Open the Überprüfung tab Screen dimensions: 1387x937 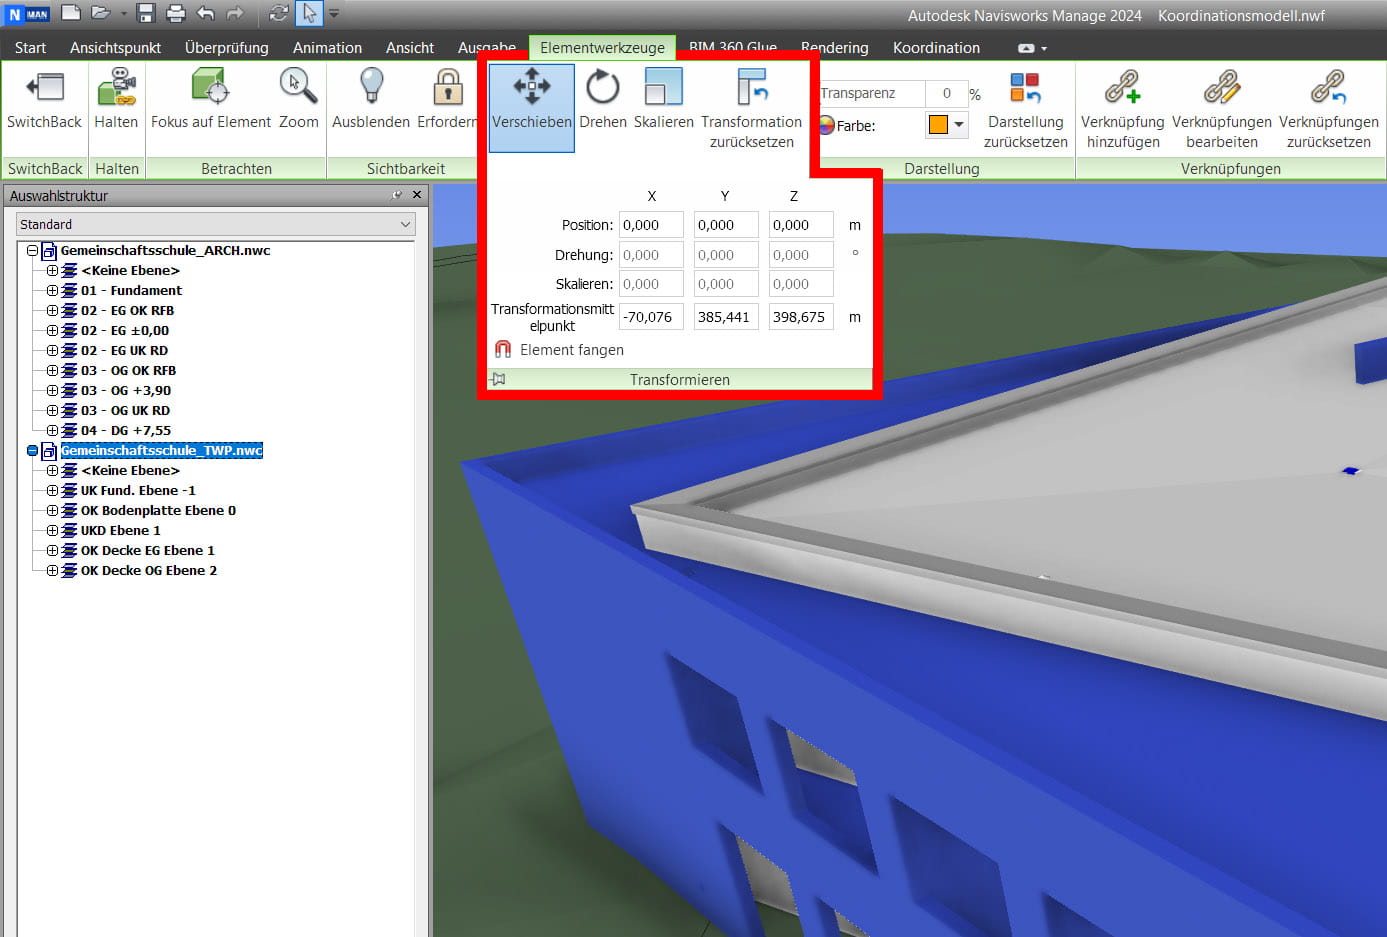click(226, 47)
